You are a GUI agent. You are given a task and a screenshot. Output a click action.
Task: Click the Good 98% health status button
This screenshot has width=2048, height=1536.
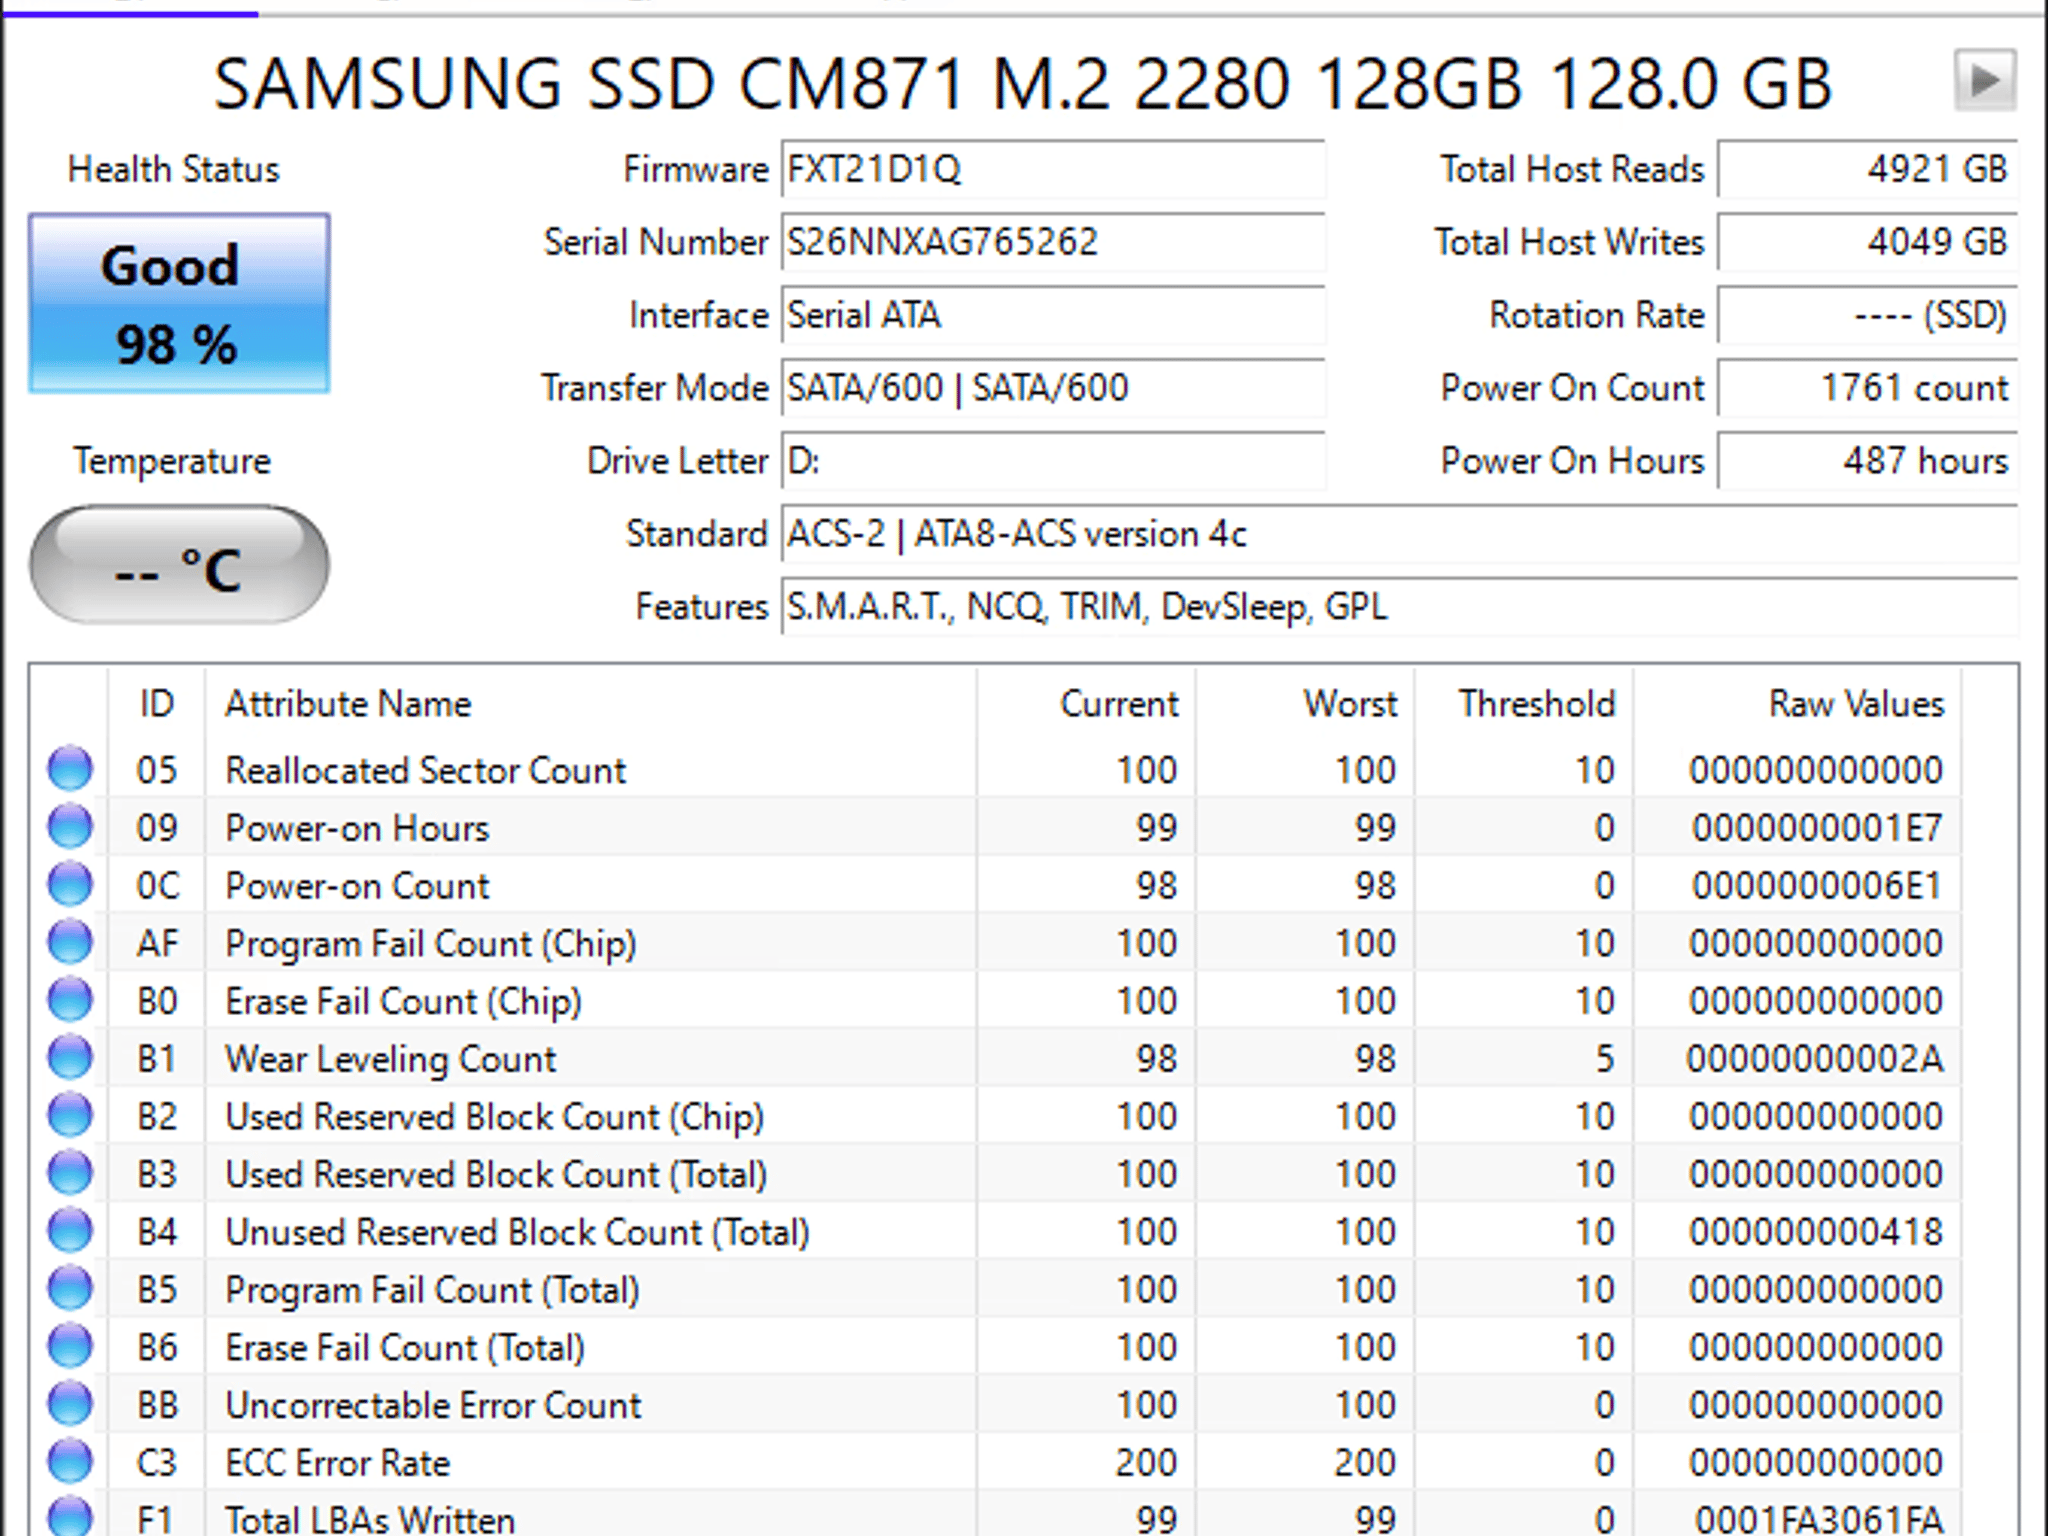tap(178, 303)
